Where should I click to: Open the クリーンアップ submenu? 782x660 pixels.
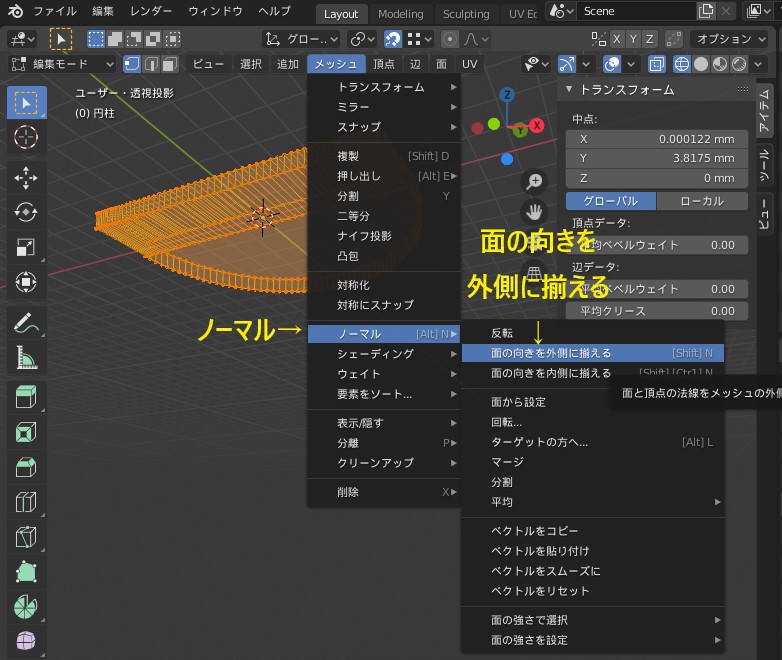pyautogui.click(x=384, y=463)
